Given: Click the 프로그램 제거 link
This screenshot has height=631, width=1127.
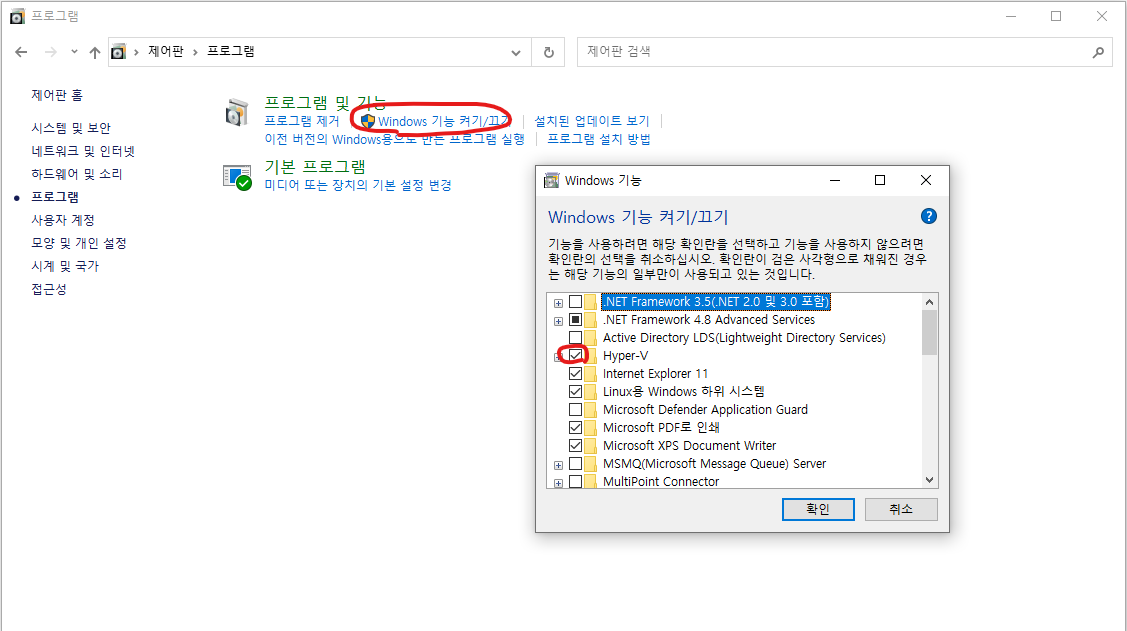Looking at the screenshot, I should 301,121.
